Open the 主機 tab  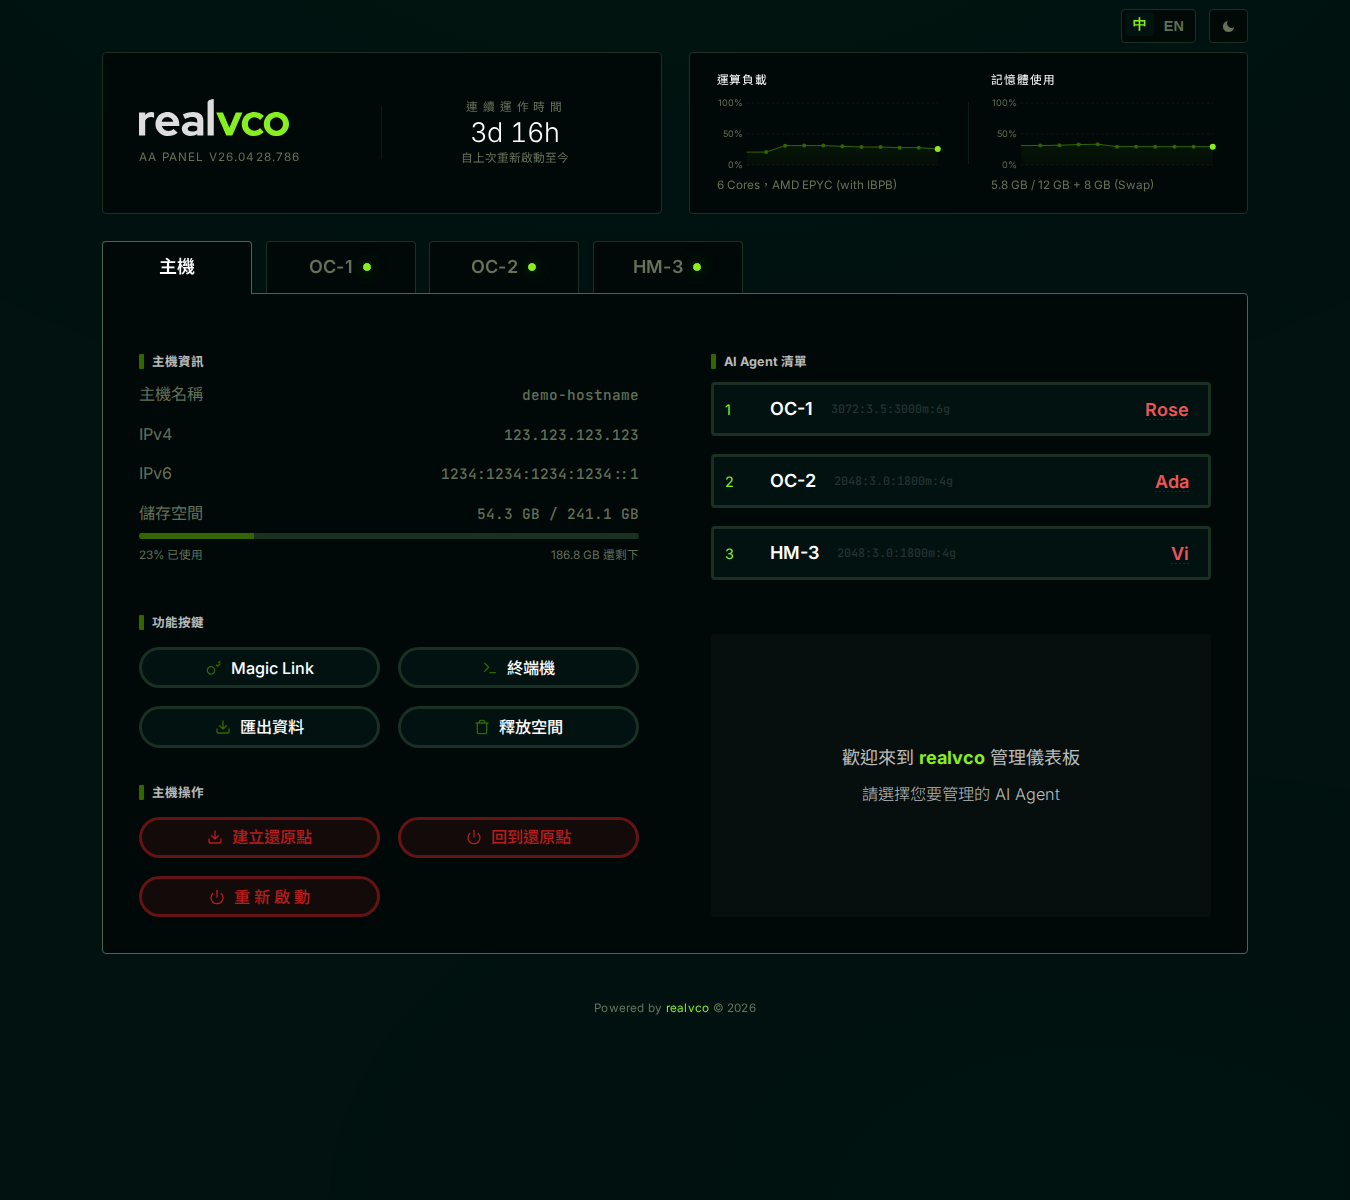pos(177,267)
